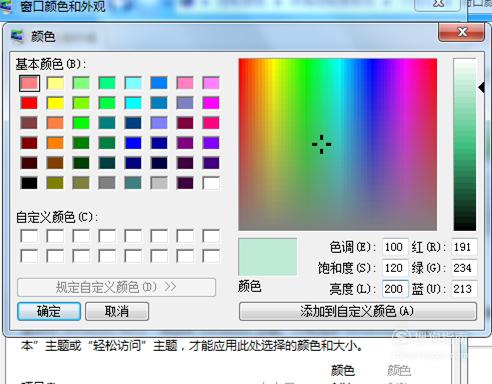This screenshot has height=384, width=492.
Task: Choose the bright yellow basic color swatch
Action: click(x=55, y=103)
